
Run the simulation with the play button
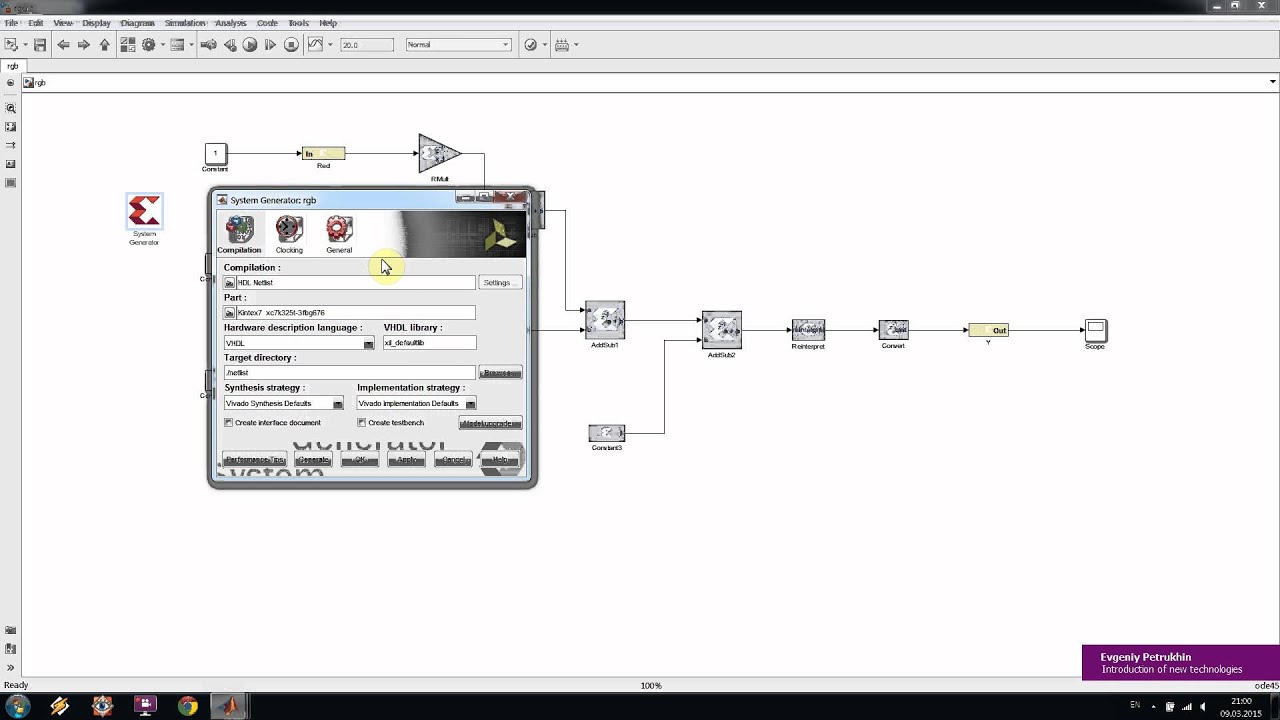pyautogui.click(x=250, y=45)
